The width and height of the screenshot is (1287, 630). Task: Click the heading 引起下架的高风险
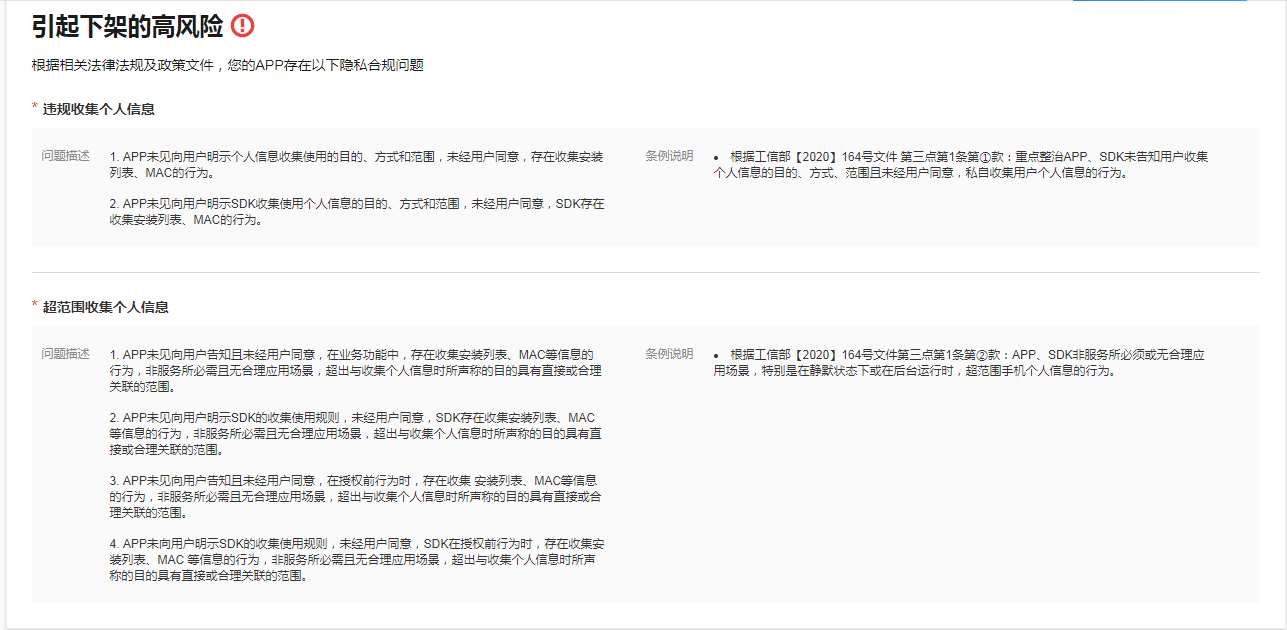click(x=127, y=27)
